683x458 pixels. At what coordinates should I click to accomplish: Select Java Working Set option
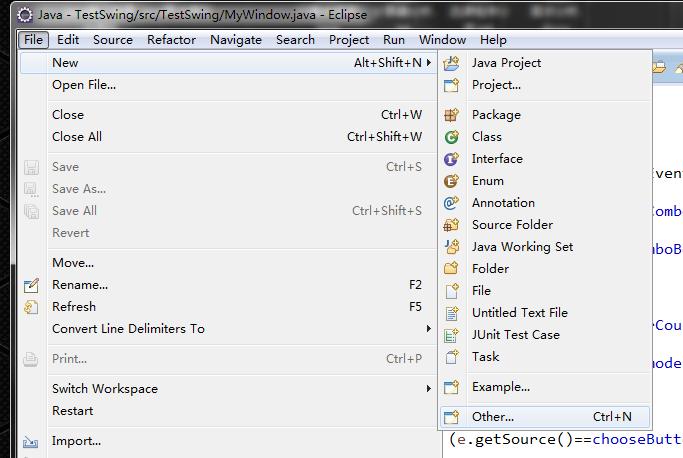click(522, 247)
